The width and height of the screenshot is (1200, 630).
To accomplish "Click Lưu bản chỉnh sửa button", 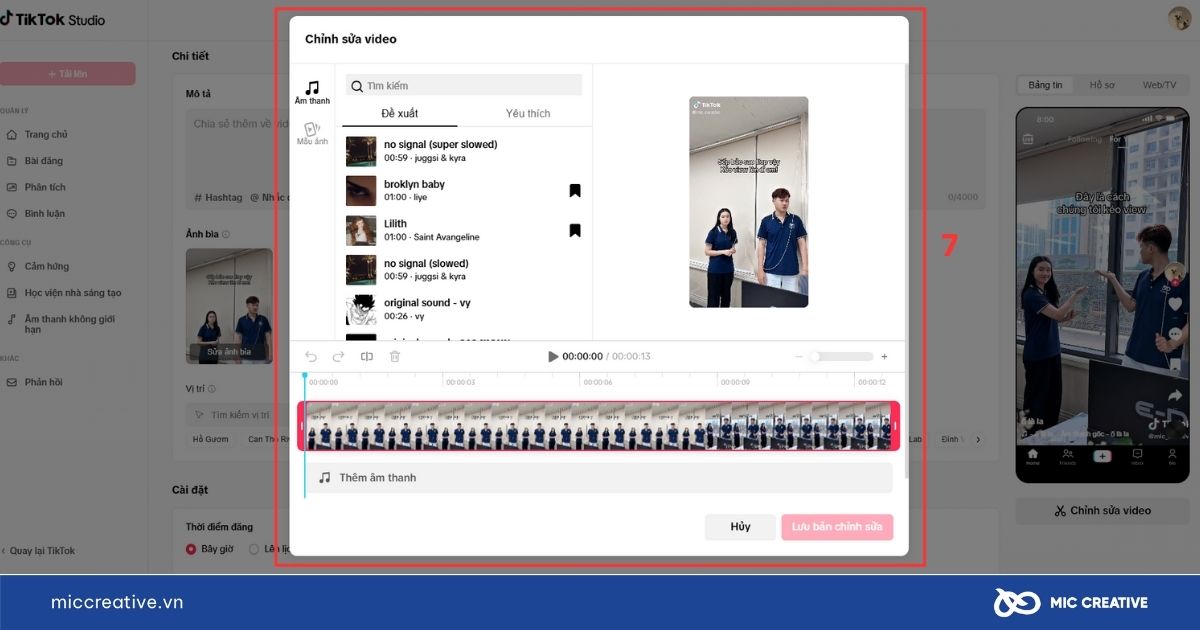I will tap(837, 527).
